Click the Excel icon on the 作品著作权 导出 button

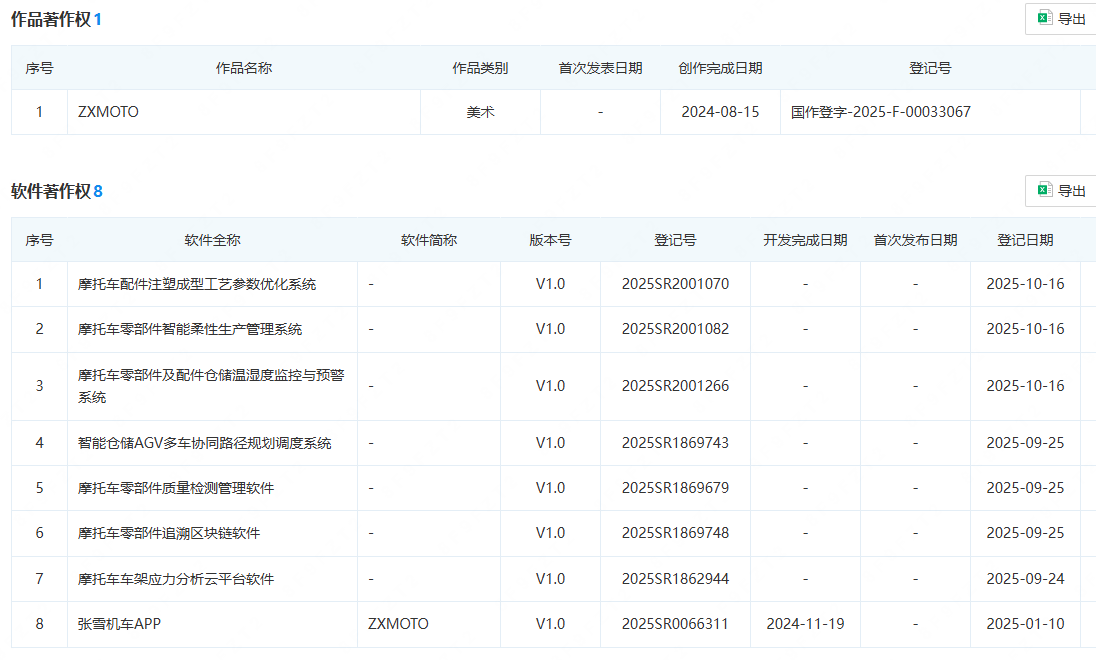coord(1044,18)
